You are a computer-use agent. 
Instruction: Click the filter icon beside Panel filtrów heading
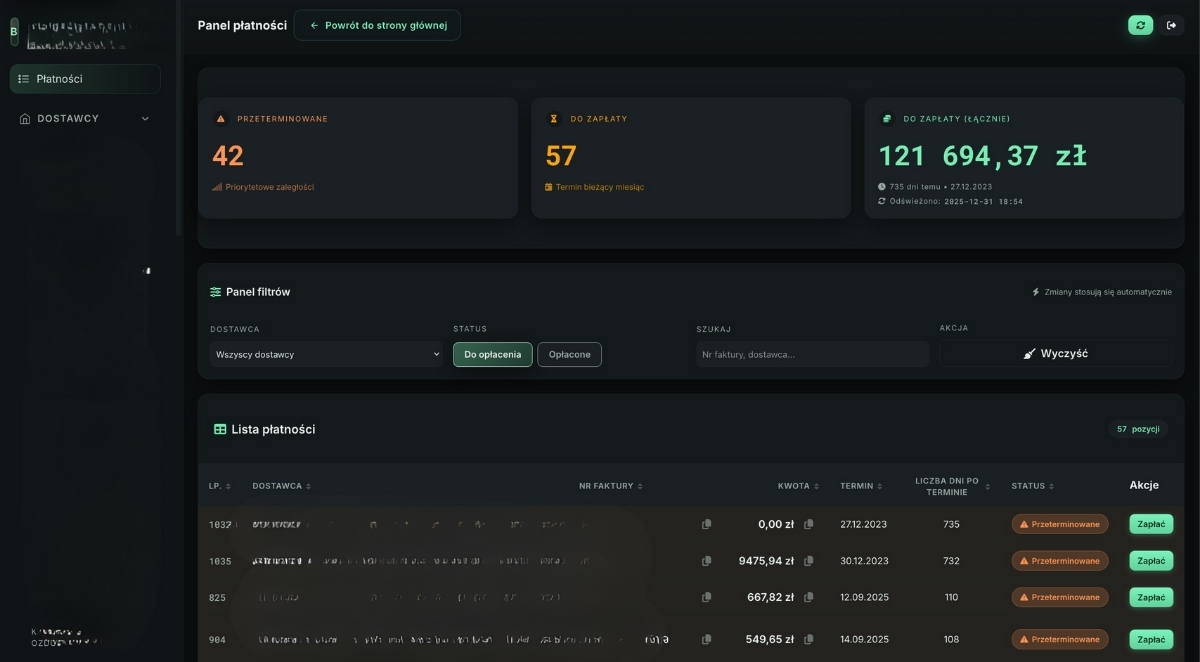pyautogui.click(x=216, y=292)
